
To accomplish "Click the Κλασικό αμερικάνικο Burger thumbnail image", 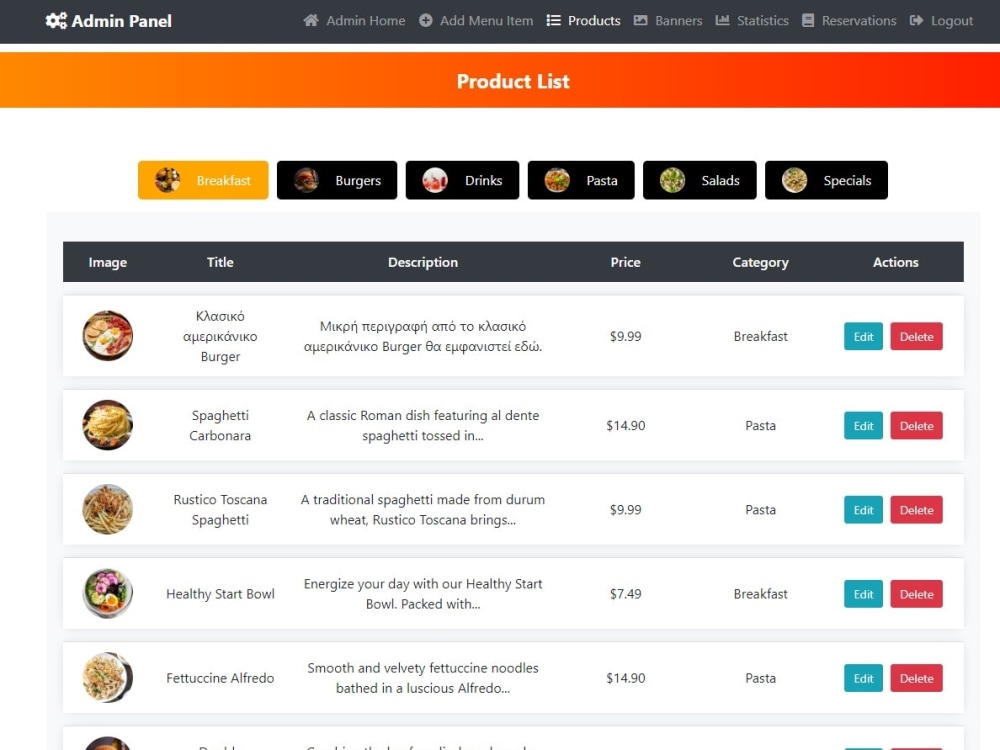I will click(108, 335).
